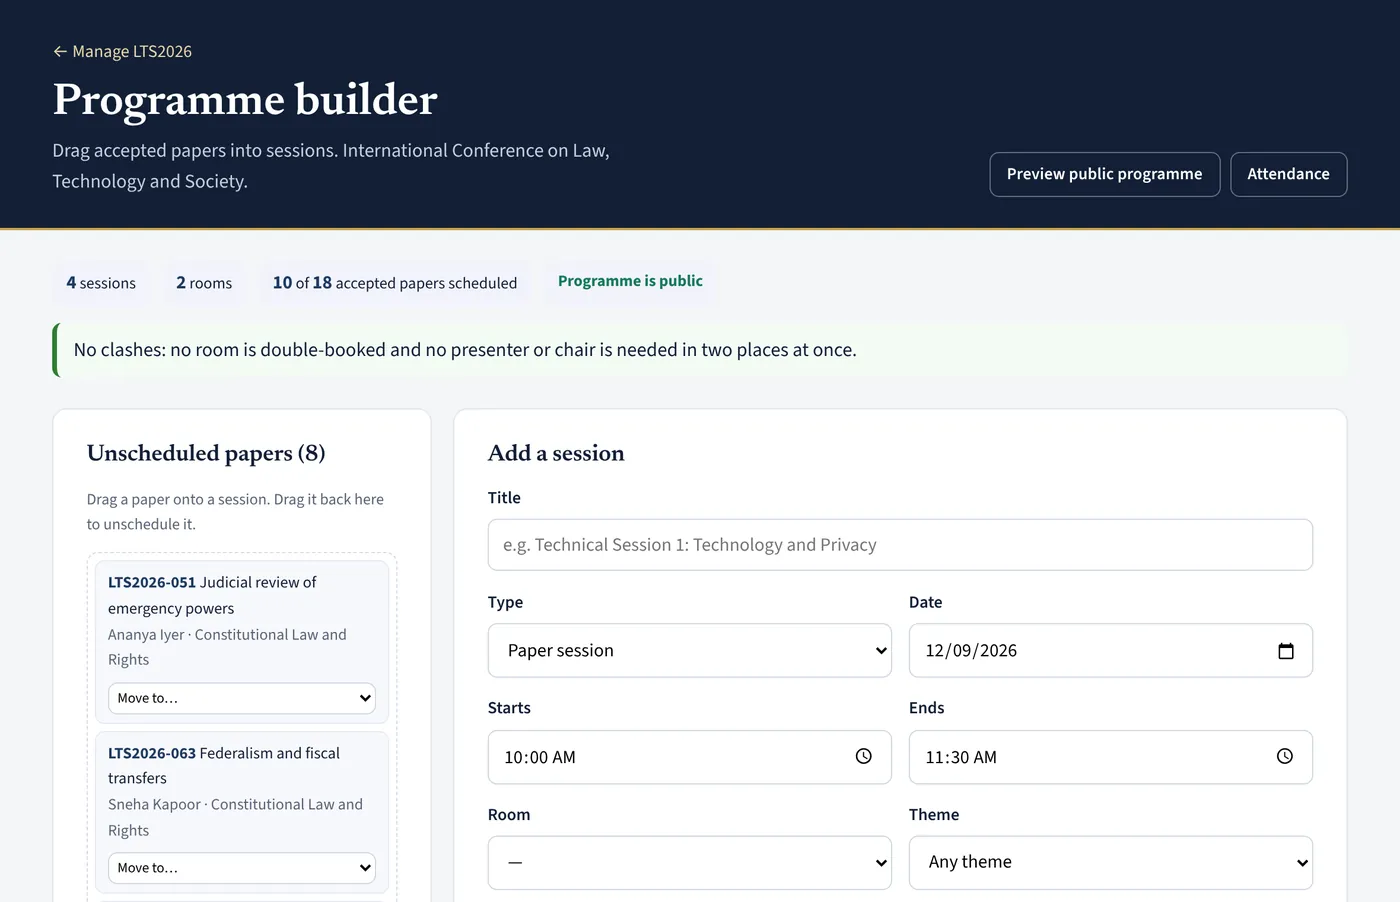Image resolution: width=1400 pixels, height=902 pixels.
Task: Click the Programme builder page title
Action: point(245,99)
